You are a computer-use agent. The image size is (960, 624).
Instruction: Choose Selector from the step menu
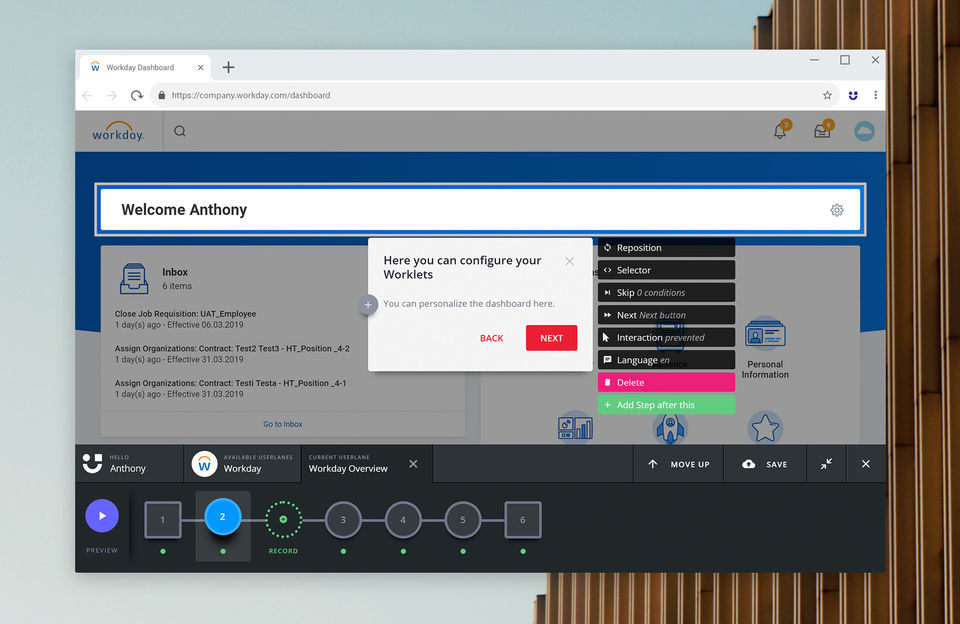tap(666, 270)
